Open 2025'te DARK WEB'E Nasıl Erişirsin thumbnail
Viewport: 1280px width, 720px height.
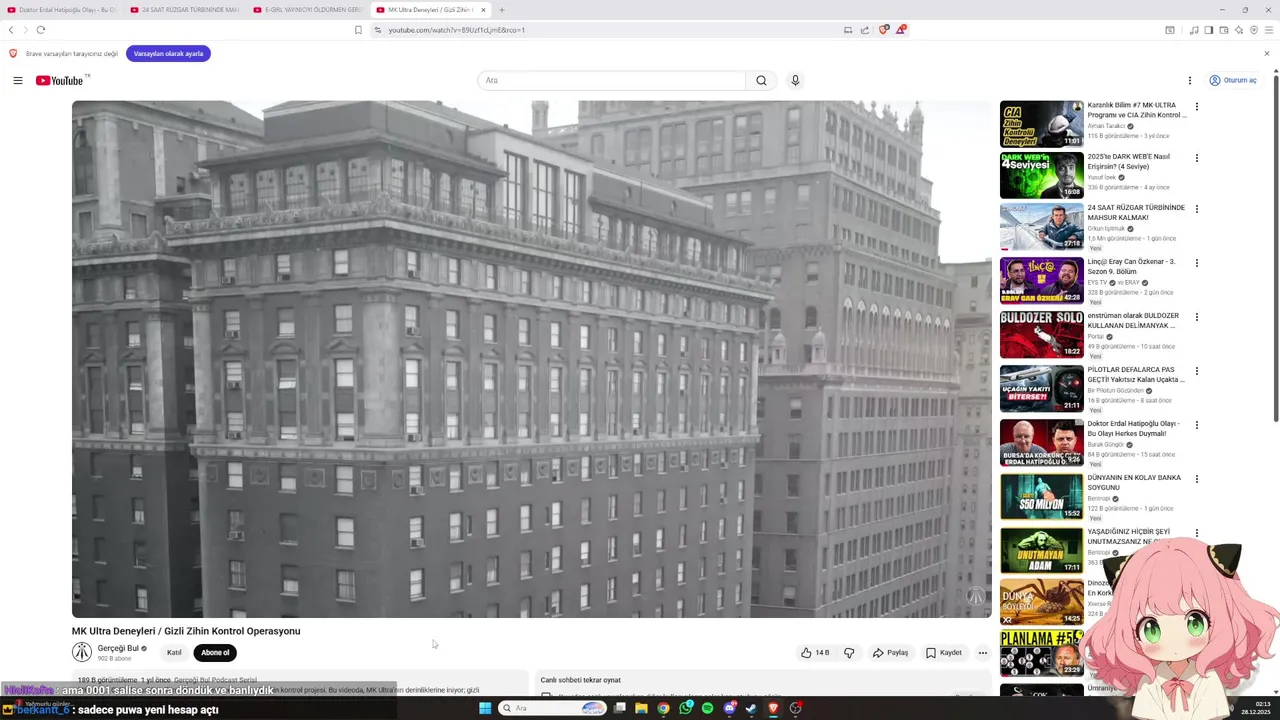tap(1041, 175)
